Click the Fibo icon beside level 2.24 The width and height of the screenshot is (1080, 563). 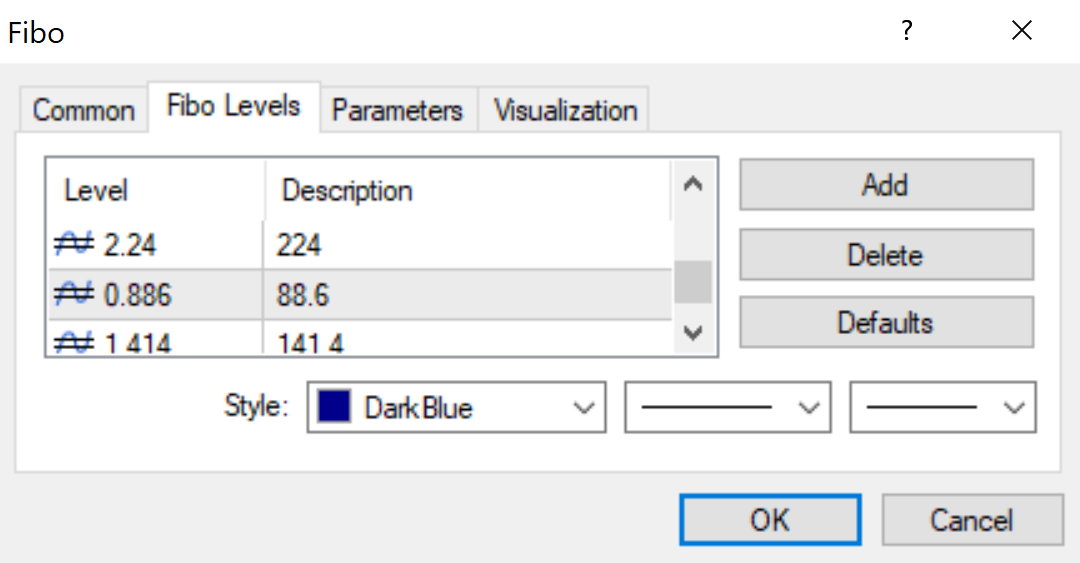tap(74, 245)
